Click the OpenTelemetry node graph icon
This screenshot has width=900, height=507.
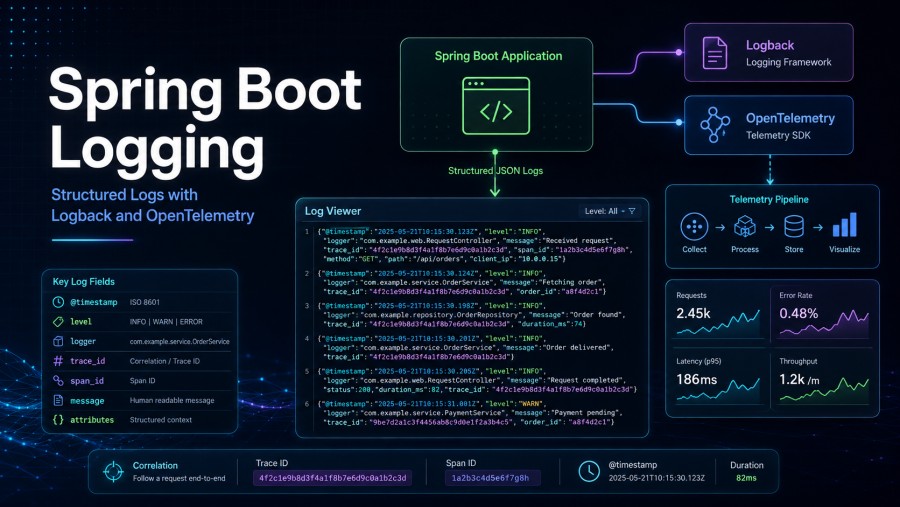pos(715,125)
